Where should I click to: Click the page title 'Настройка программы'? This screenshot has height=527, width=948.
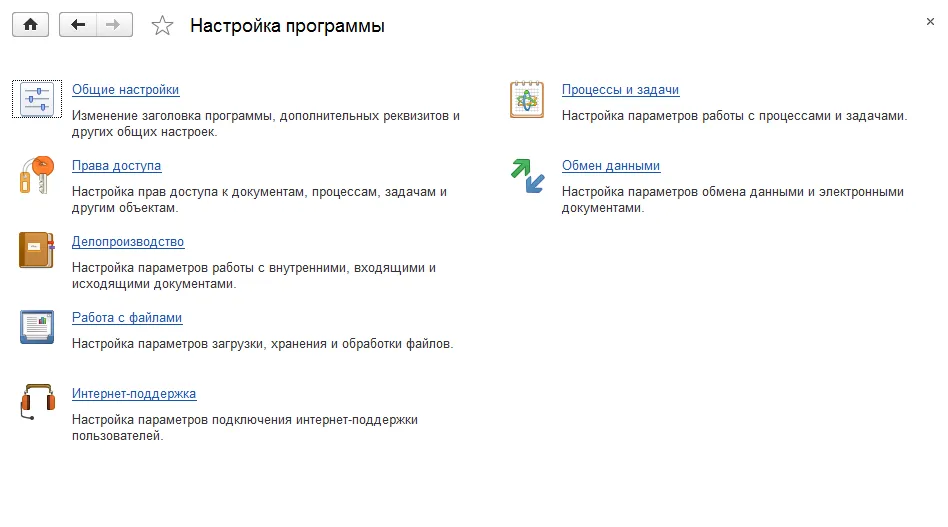click(x=287, y=26)
